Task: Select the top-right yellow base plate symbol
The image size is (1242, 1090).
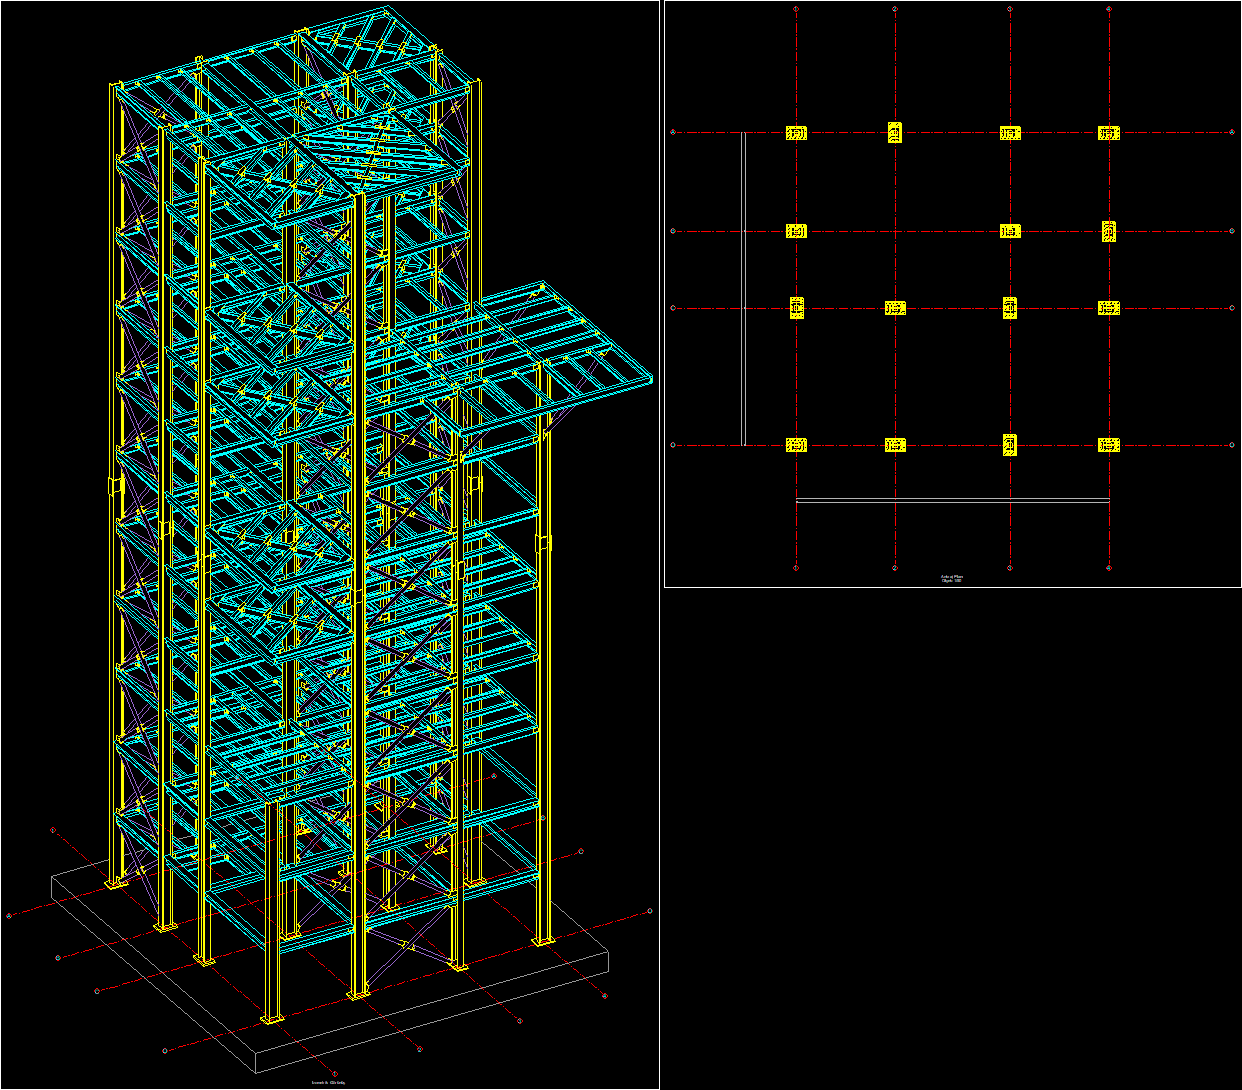Action: click(1110, 131)
